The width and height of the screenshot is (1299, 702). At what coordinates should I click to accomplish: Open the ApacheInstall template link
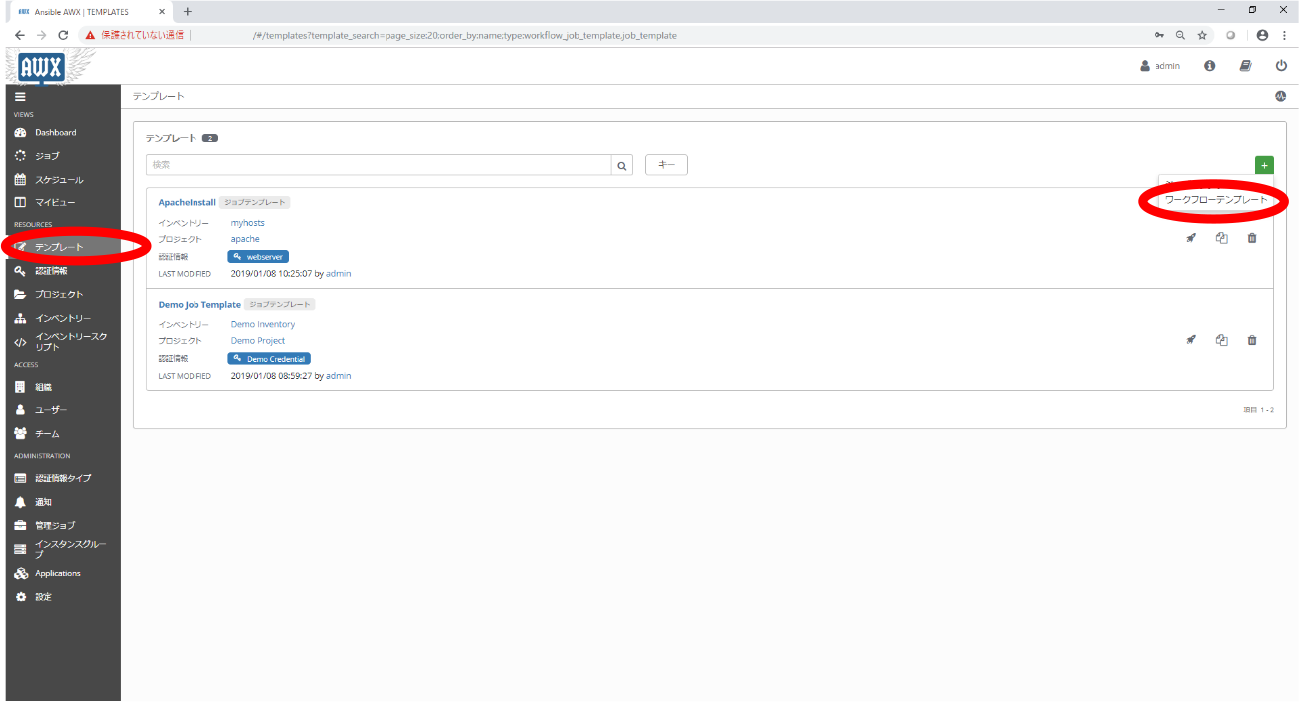coord(187,202)
